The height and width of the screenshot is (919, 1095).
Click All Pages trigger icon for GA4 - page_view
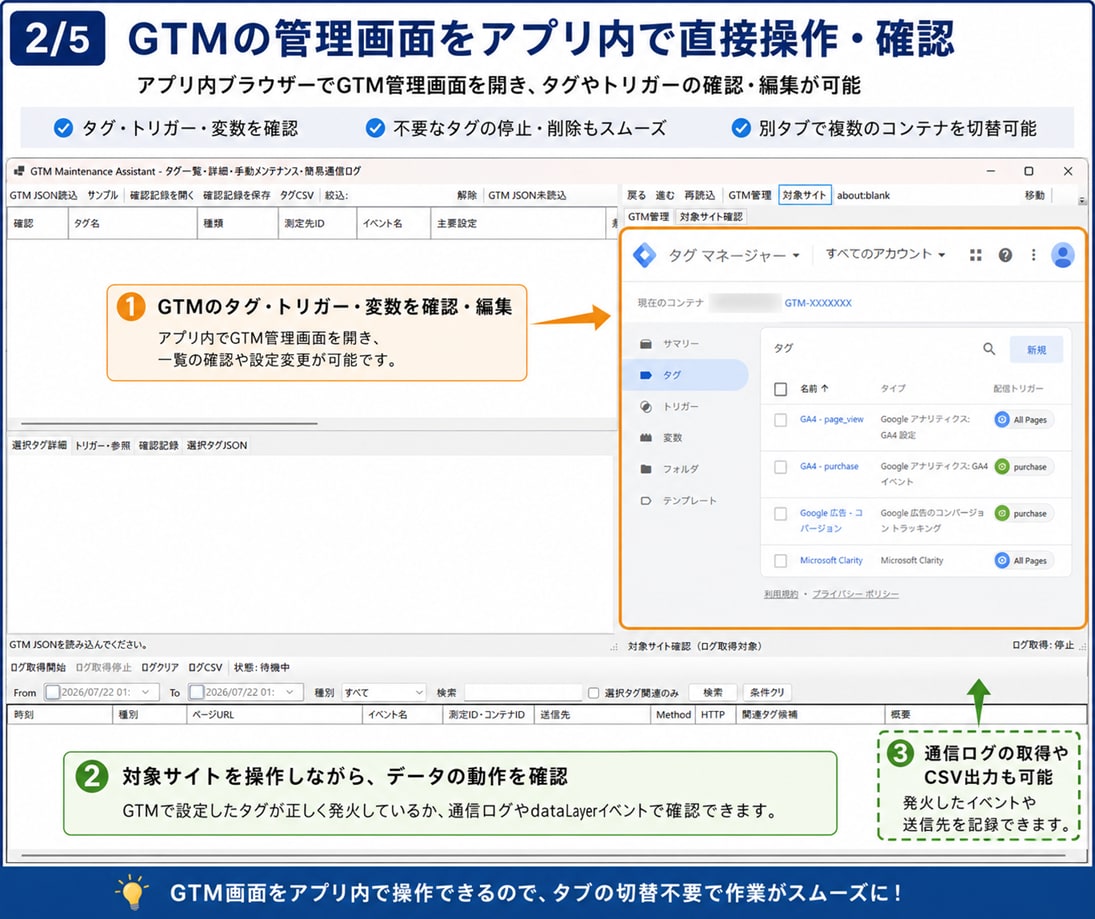1001,420
